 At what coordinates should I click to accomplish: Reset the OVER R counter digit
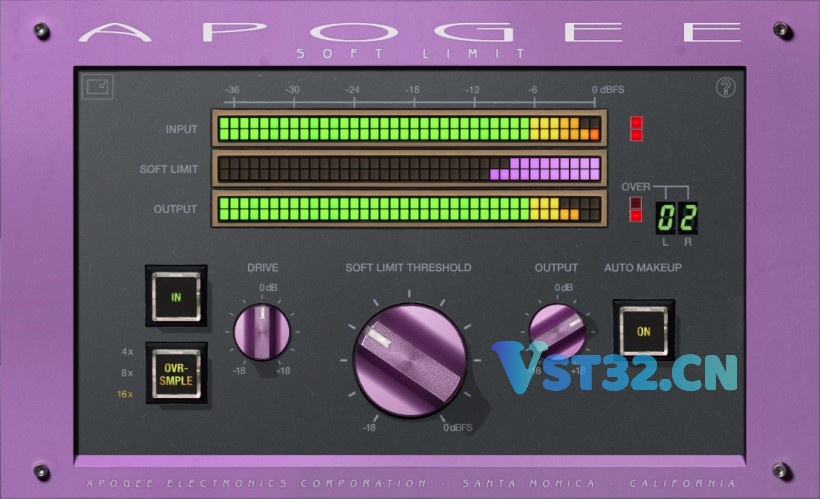pos(688,218)
